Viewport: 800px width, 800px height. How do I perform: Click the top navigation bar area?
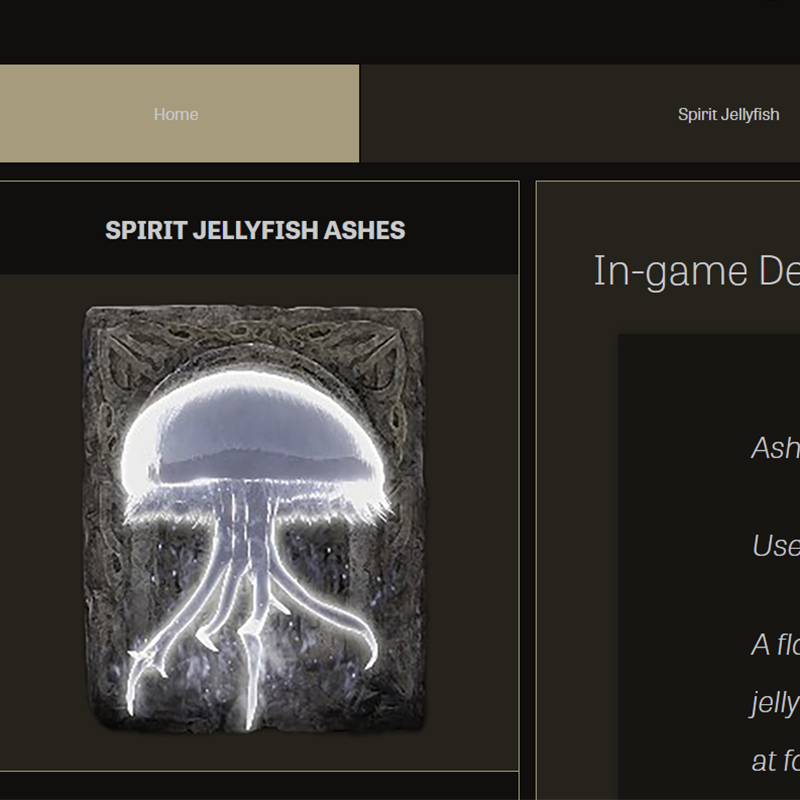(x=500, y=114)
